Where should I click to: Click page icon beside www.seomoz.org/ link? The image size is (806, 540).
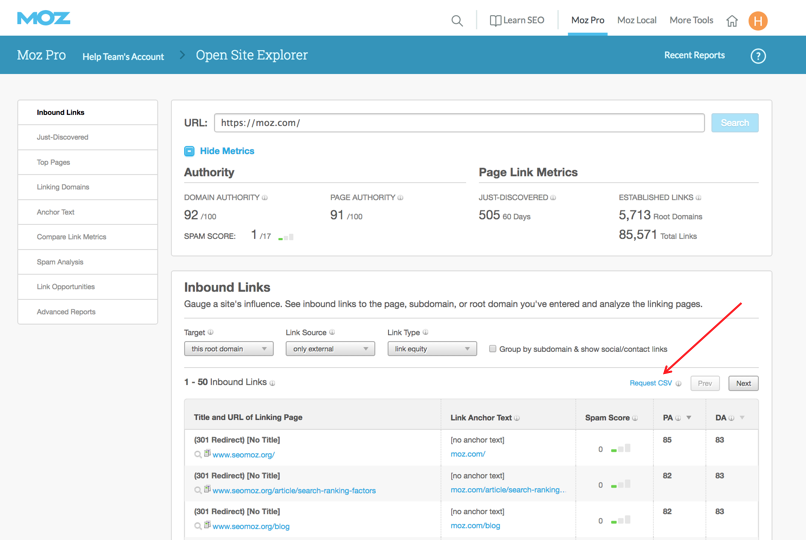coord(207,454)
